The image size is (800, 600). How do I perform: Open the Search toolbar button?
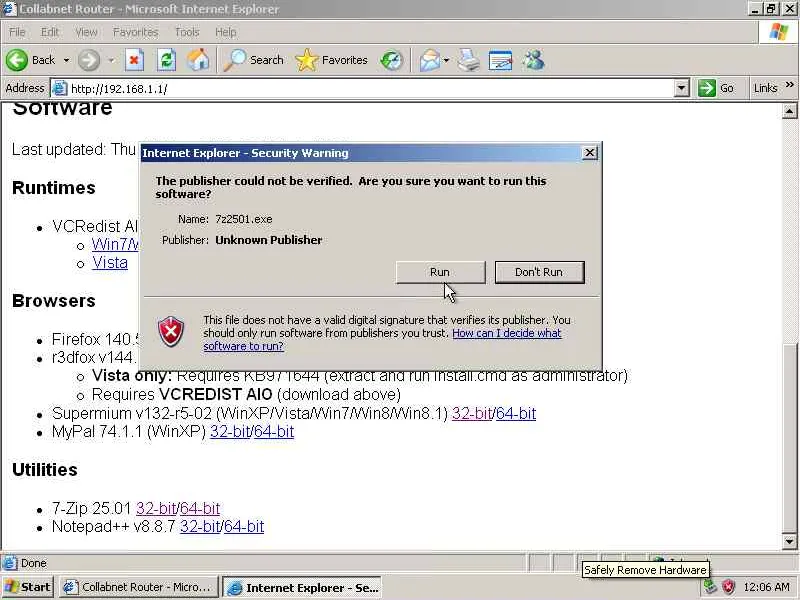point(254,60)
